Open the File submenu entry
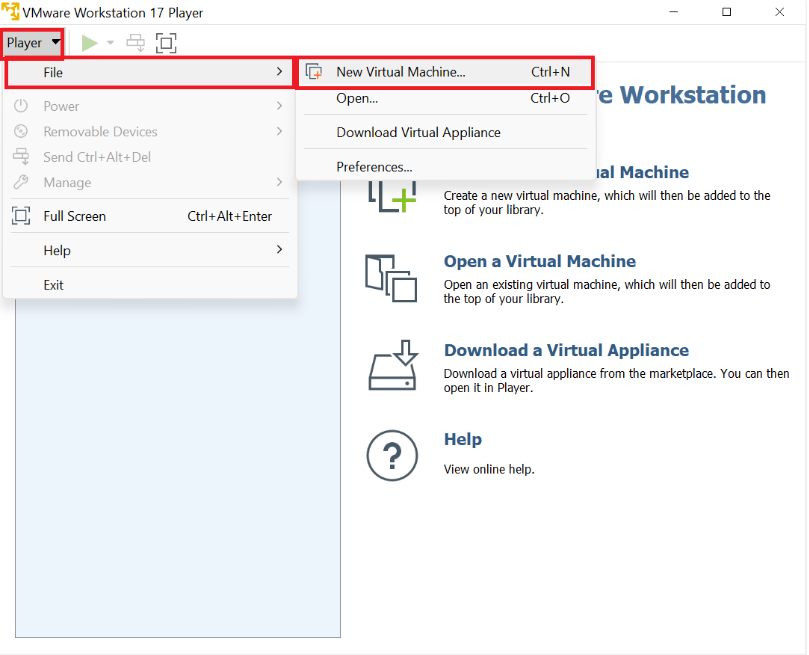809x655 pixels. (x=149, y=73)
